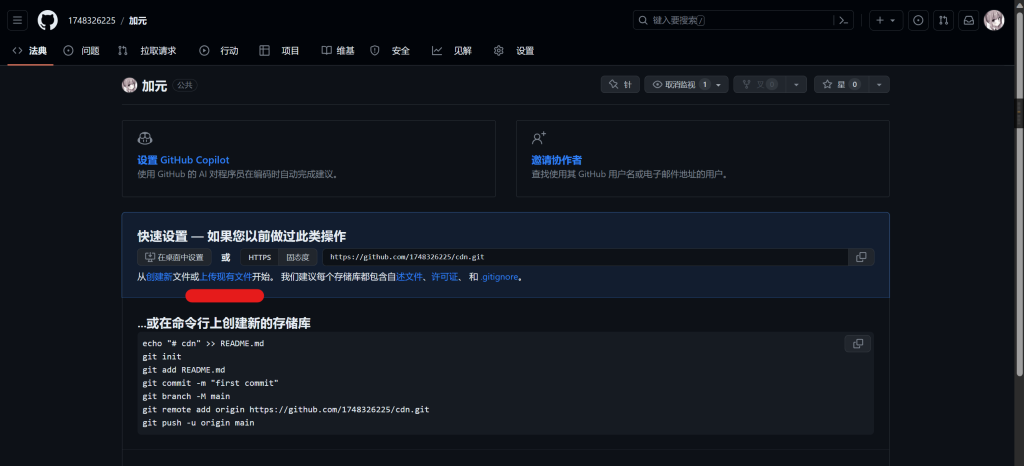Switch to the 项目 projects tab
This screenshot has height=466, width=1024.
280,51
